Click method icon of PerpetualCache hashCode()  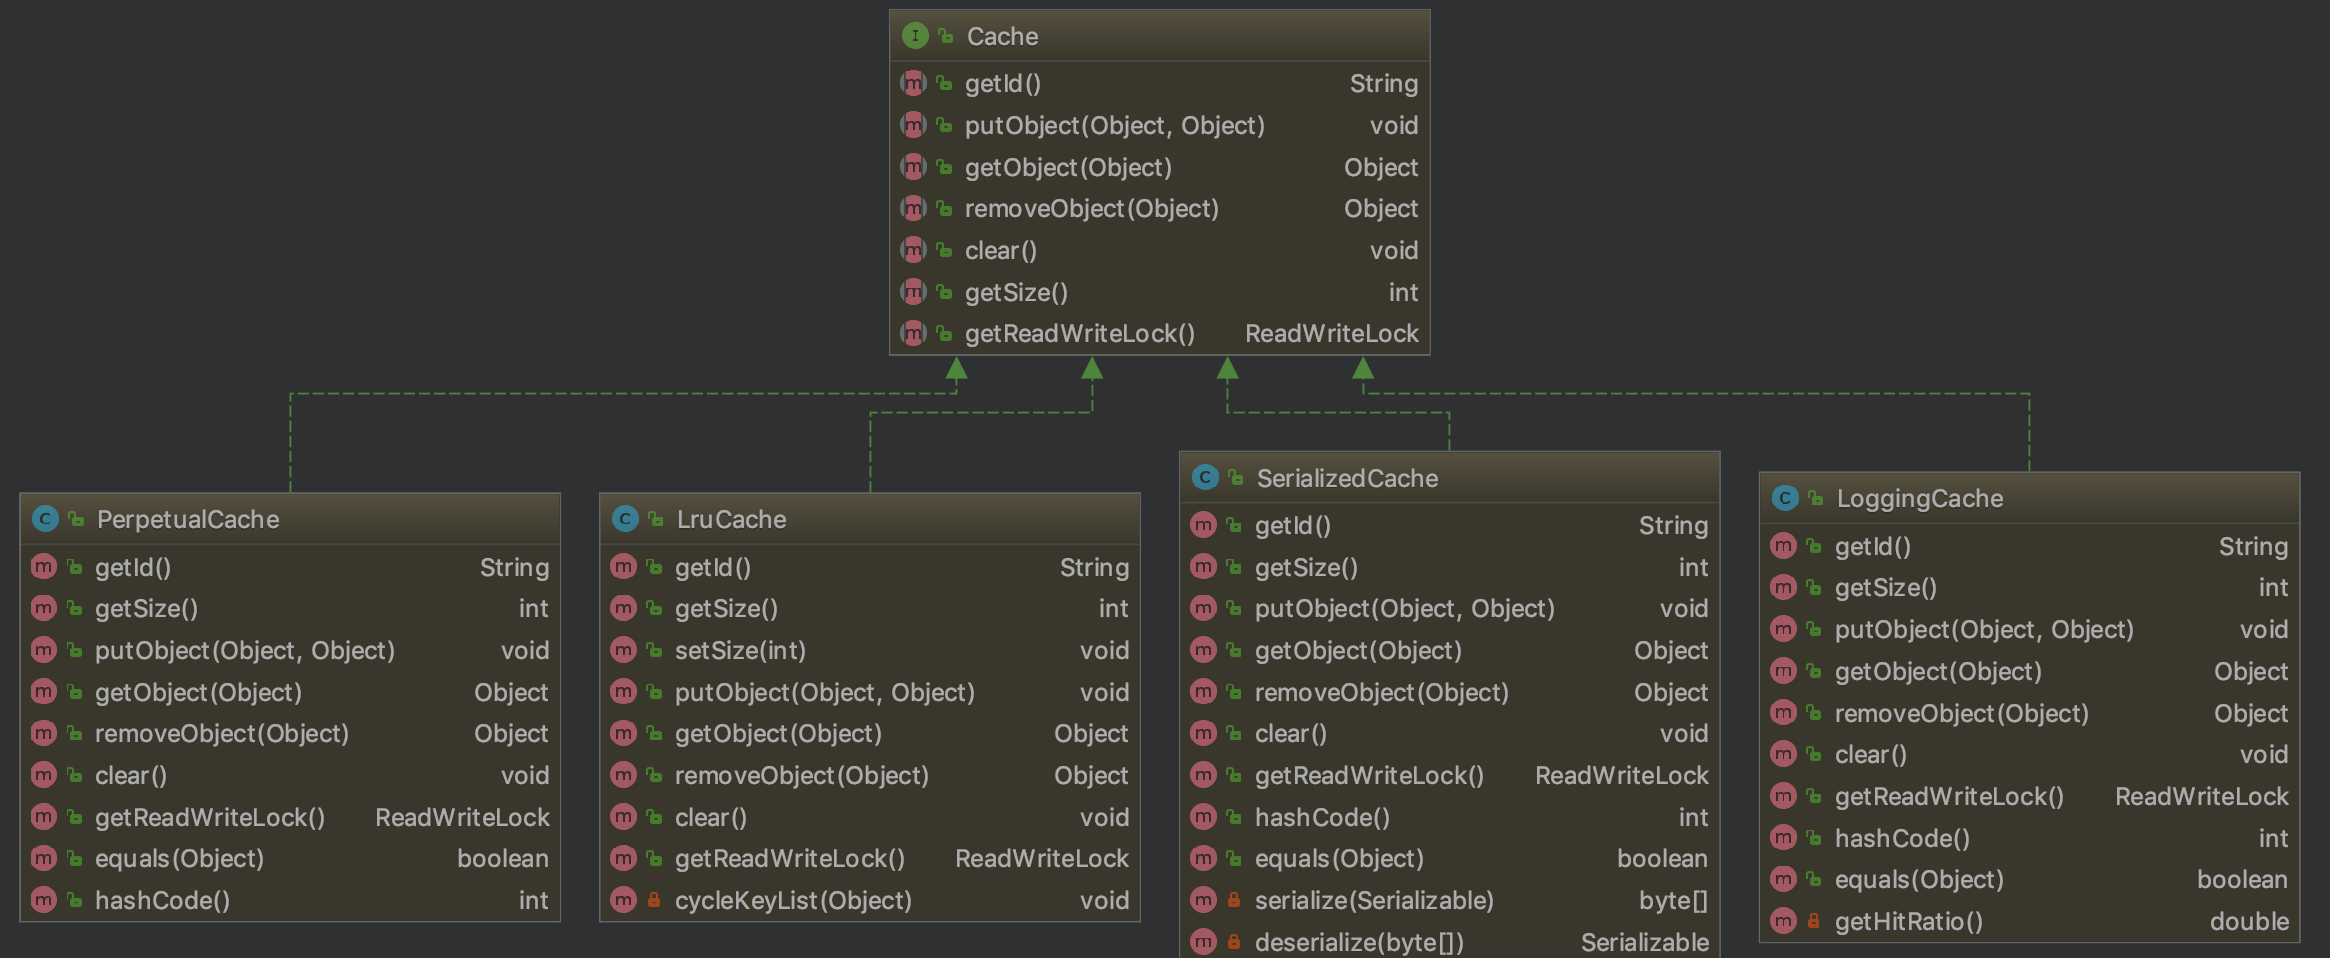(43, 900)
